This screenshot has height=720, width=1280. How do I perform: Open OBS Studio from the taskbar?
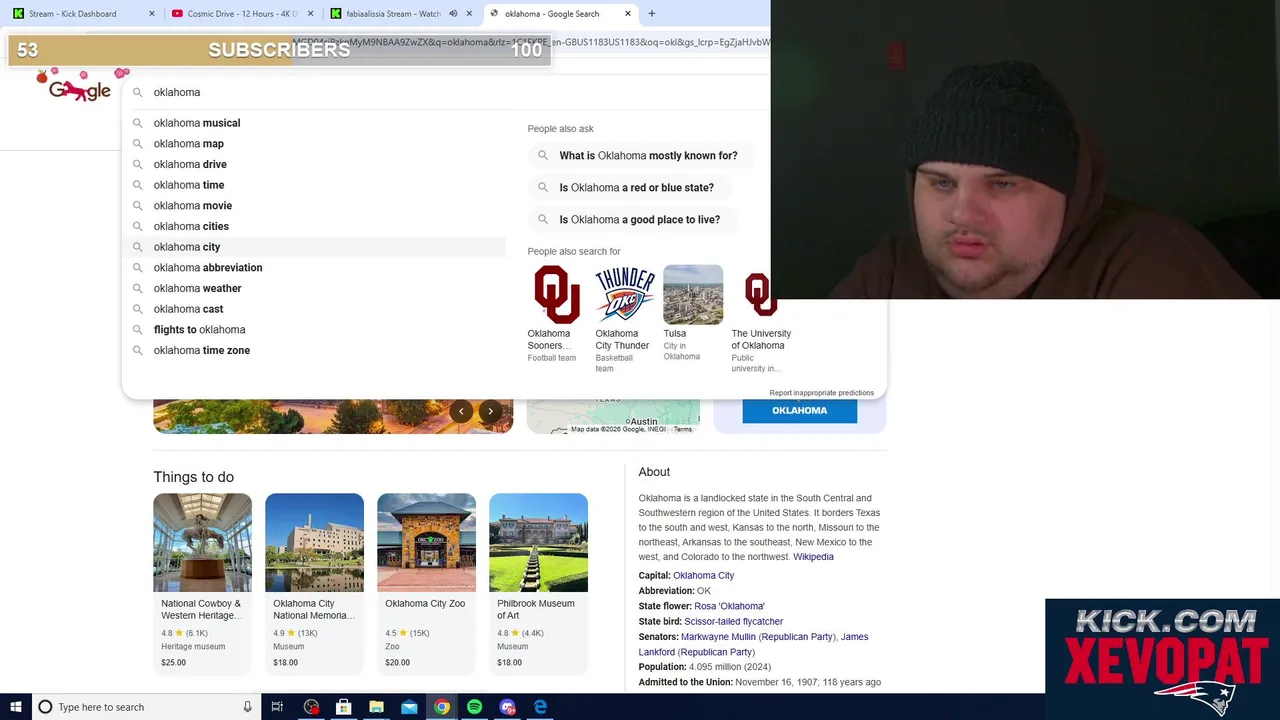coord(311,707)
